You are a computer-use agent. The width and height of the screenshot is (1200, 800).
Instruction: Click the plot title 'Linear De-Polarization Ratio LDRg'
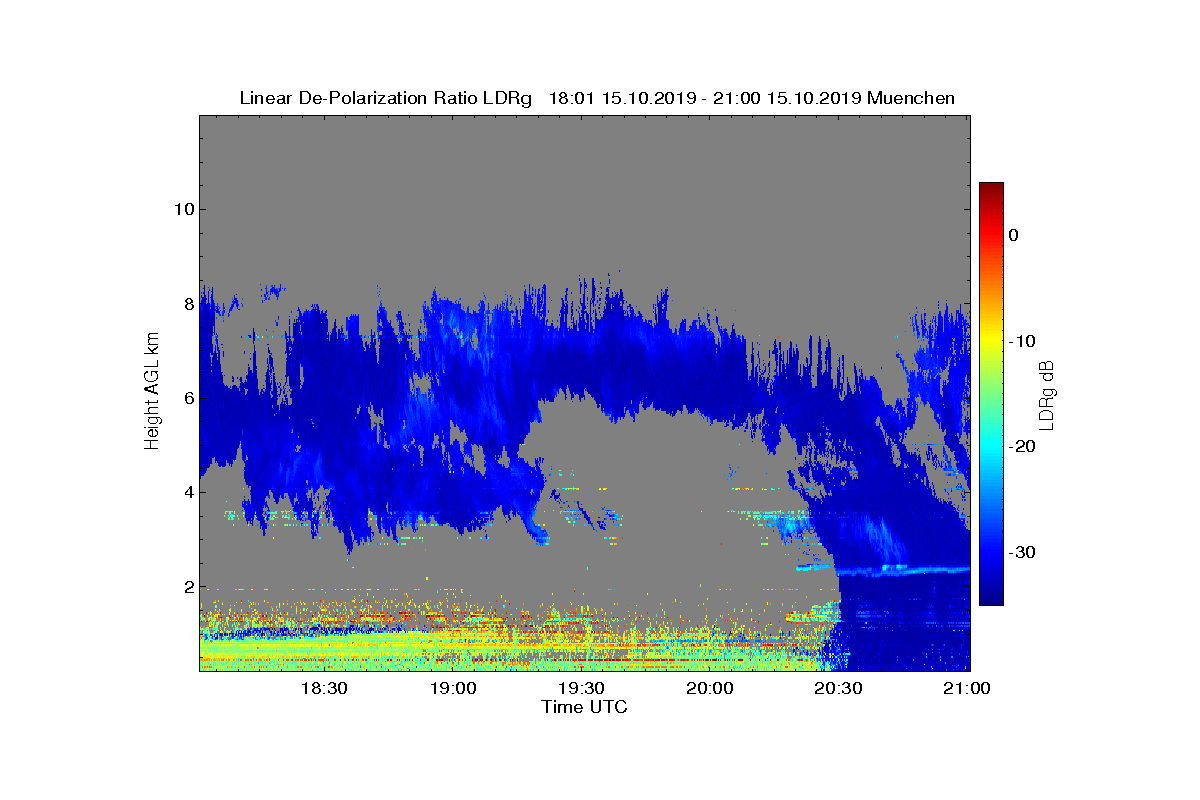coord(386,98)
